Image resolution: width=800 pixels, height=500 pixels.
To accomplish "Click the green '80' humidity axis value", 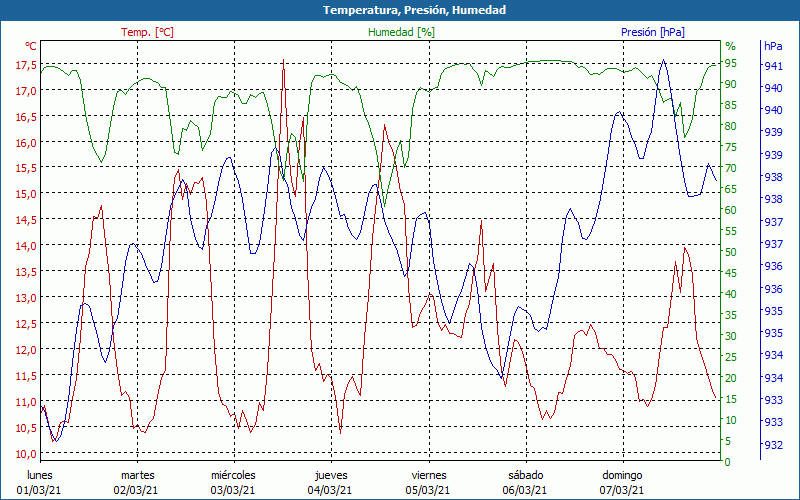I will click(x=731, y=126).
